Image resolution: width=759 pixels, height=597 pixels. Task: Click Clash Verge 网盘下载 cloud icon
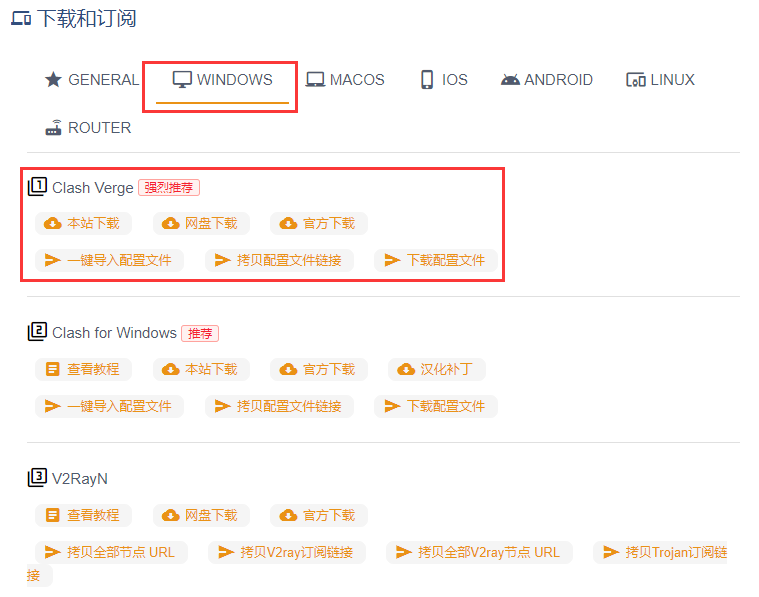(x=170, y=223)
